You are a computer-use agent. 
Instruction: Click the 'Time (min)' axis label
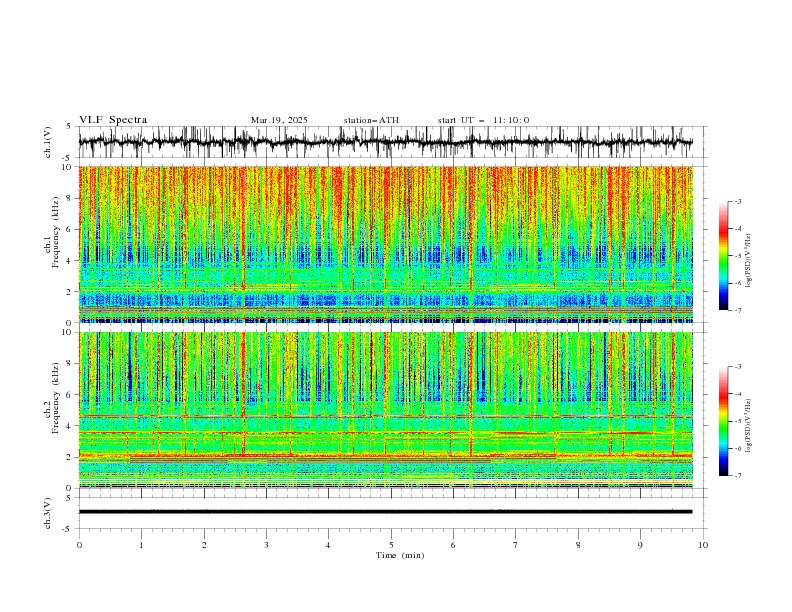400,555
